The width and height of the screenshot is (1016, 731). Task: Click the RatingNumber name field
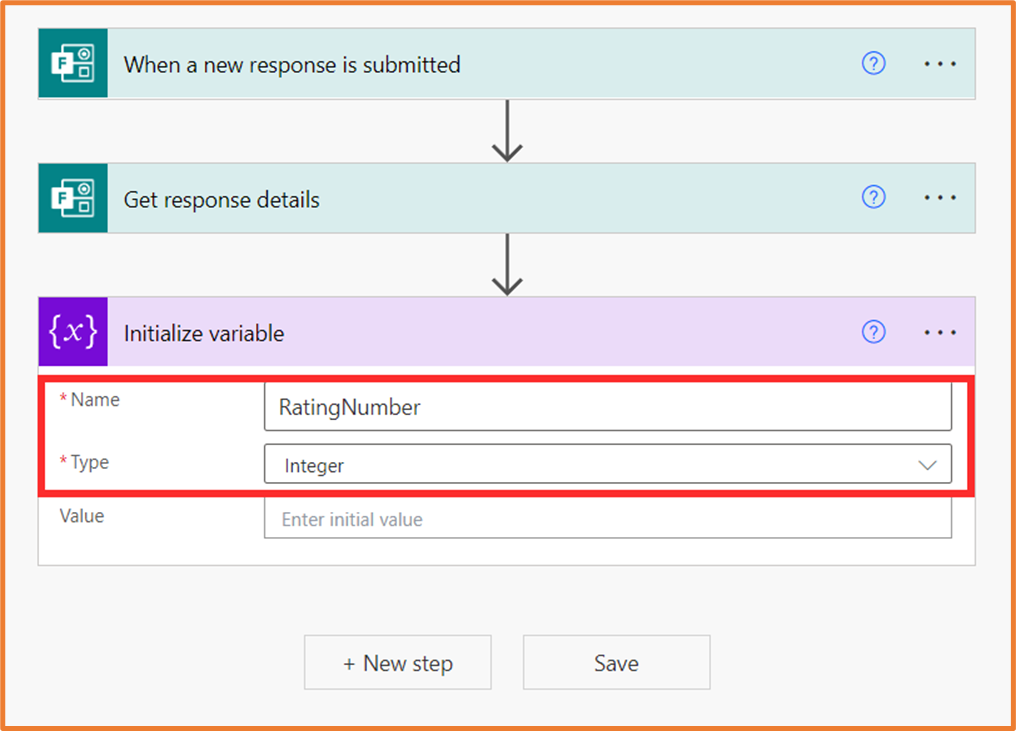tap(607, 407)
